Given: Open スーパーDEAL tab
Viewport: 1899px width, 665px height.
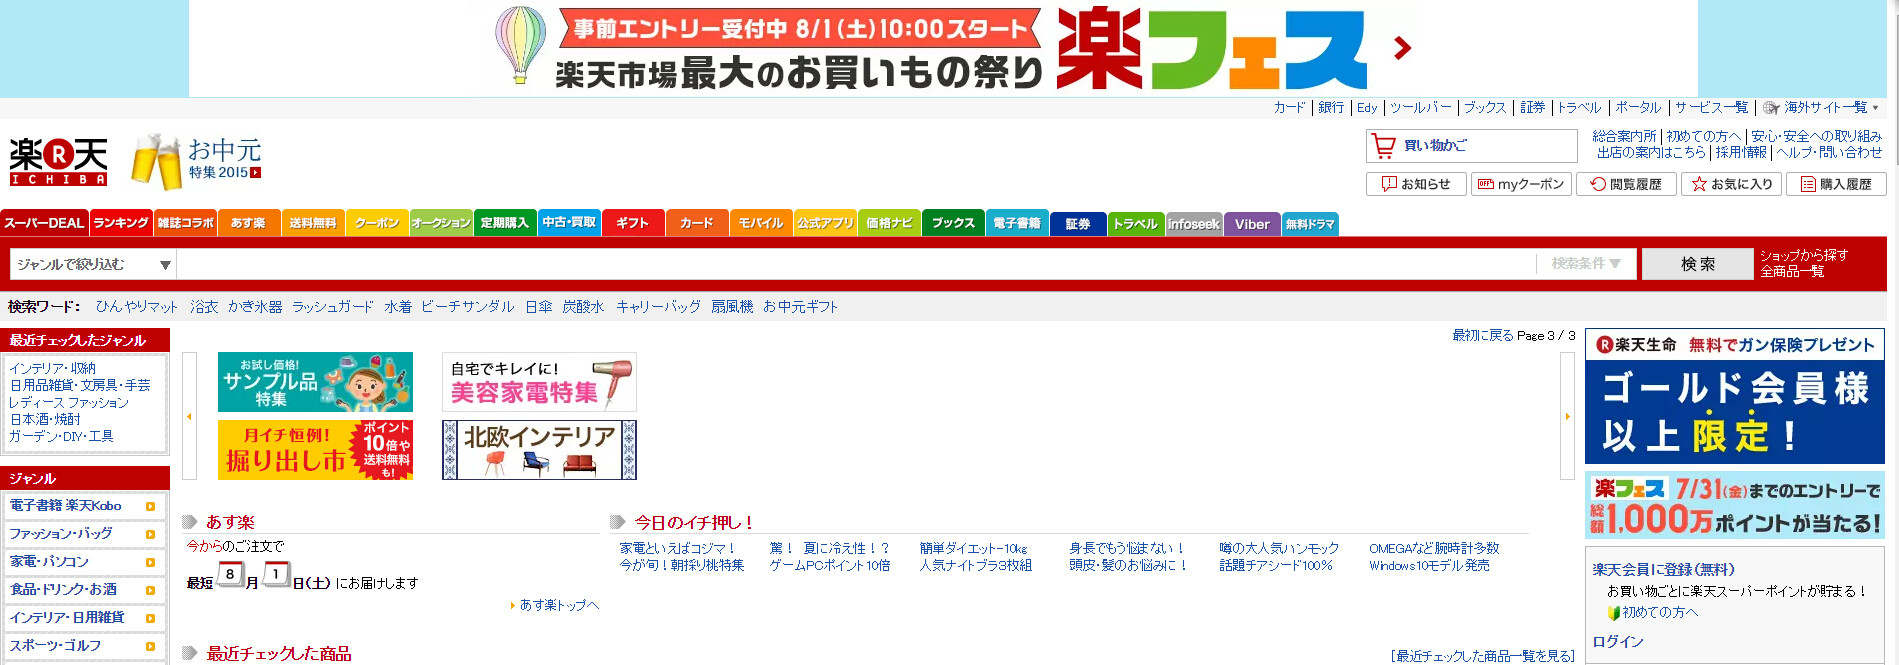Looking at the screenshot, I should [x=44, y=223].
